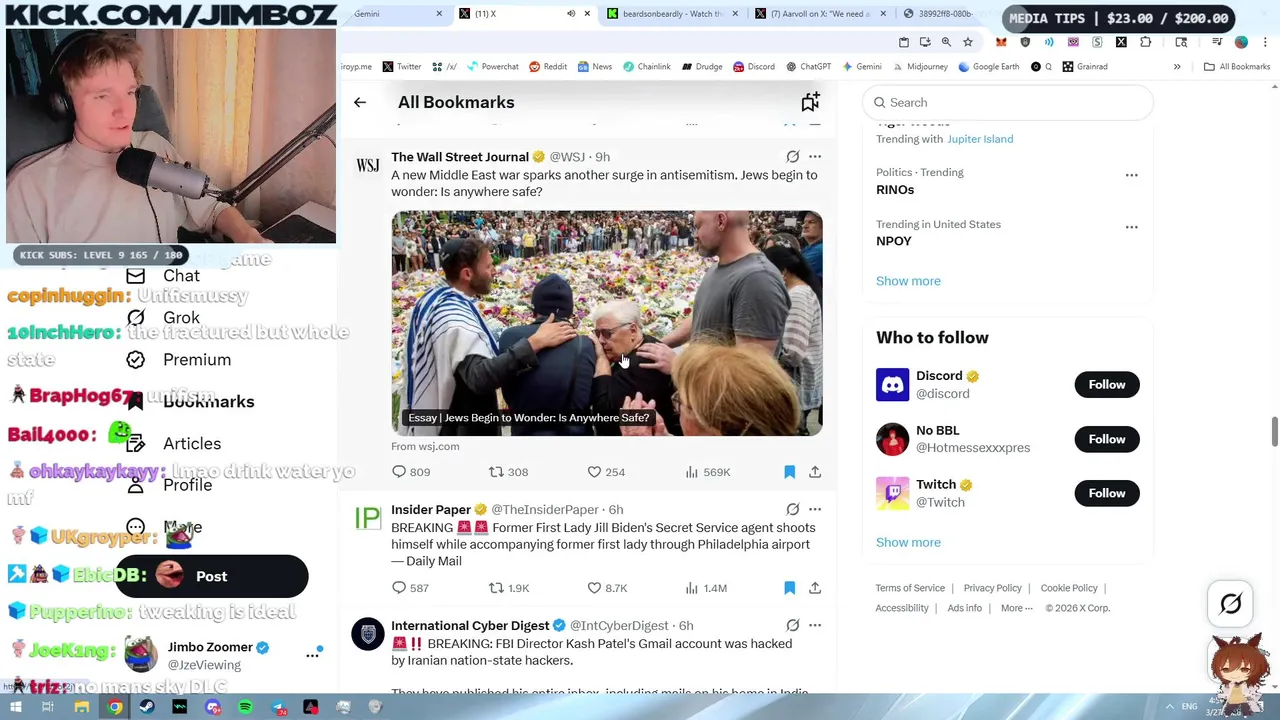Click the Twitch profile avatar
Image resolution: width=1280 pixels, height=720 pixels.
point(892,493)
